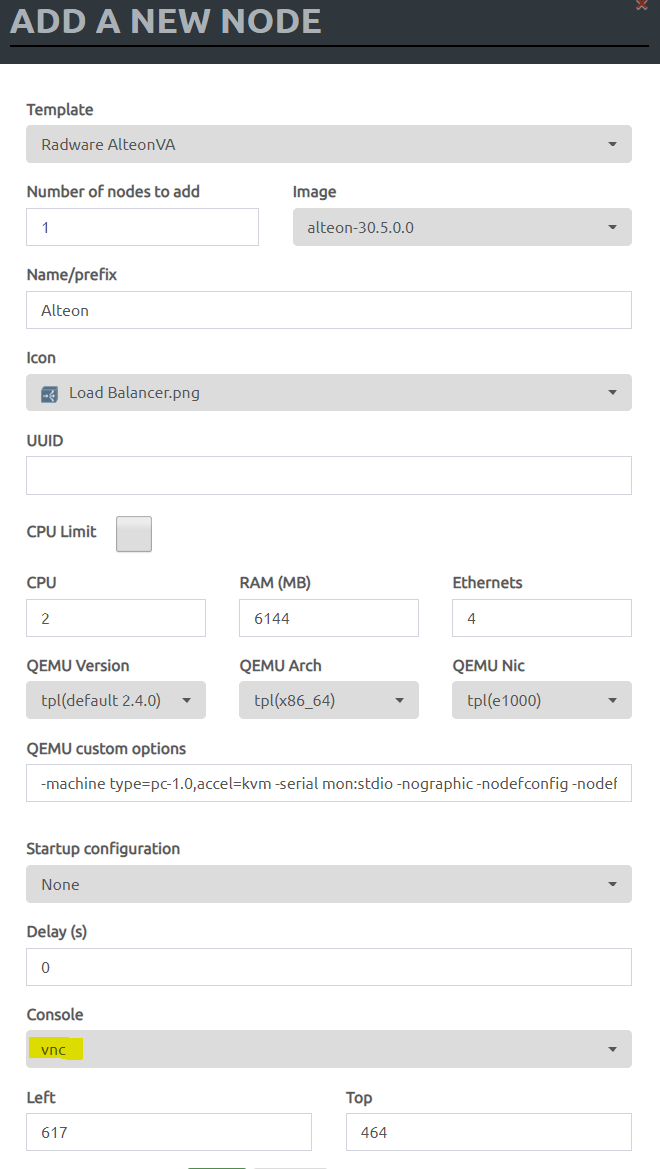Screen dimensions: 660x1169
Task: Click the CPU field with value 2
Action: (x=116, y=618)
